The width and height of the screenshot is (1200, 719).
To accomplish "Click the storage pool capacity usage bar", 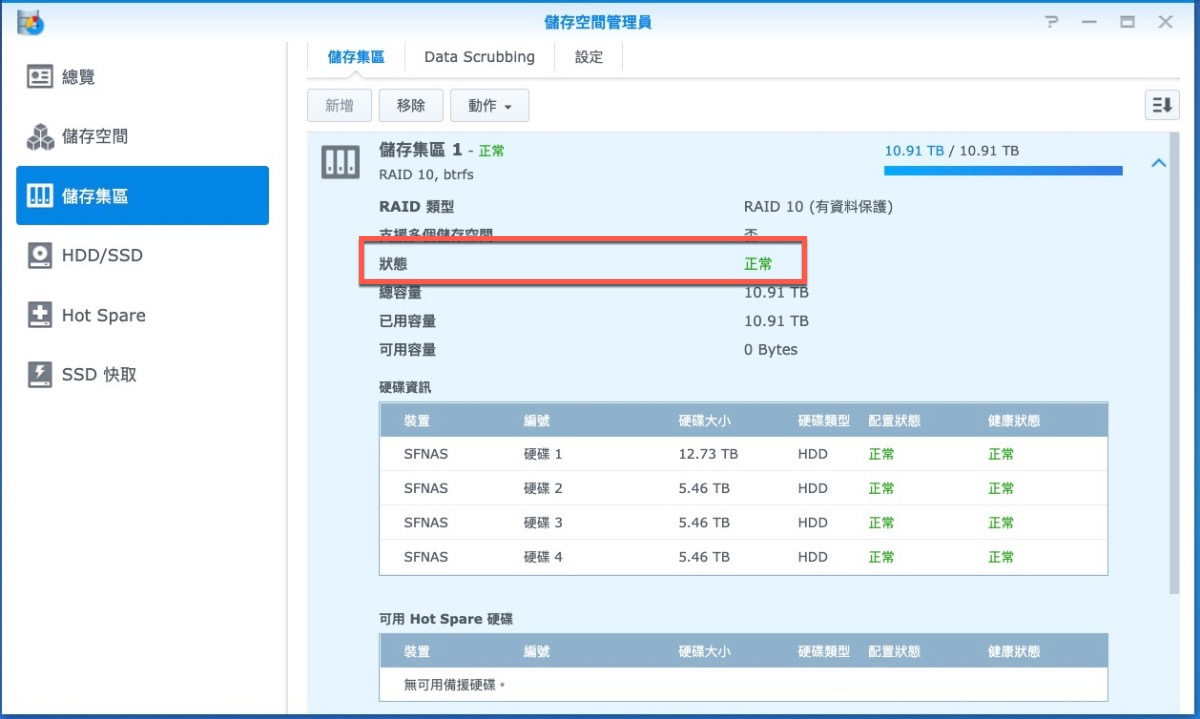I will tap(1002, 171).
